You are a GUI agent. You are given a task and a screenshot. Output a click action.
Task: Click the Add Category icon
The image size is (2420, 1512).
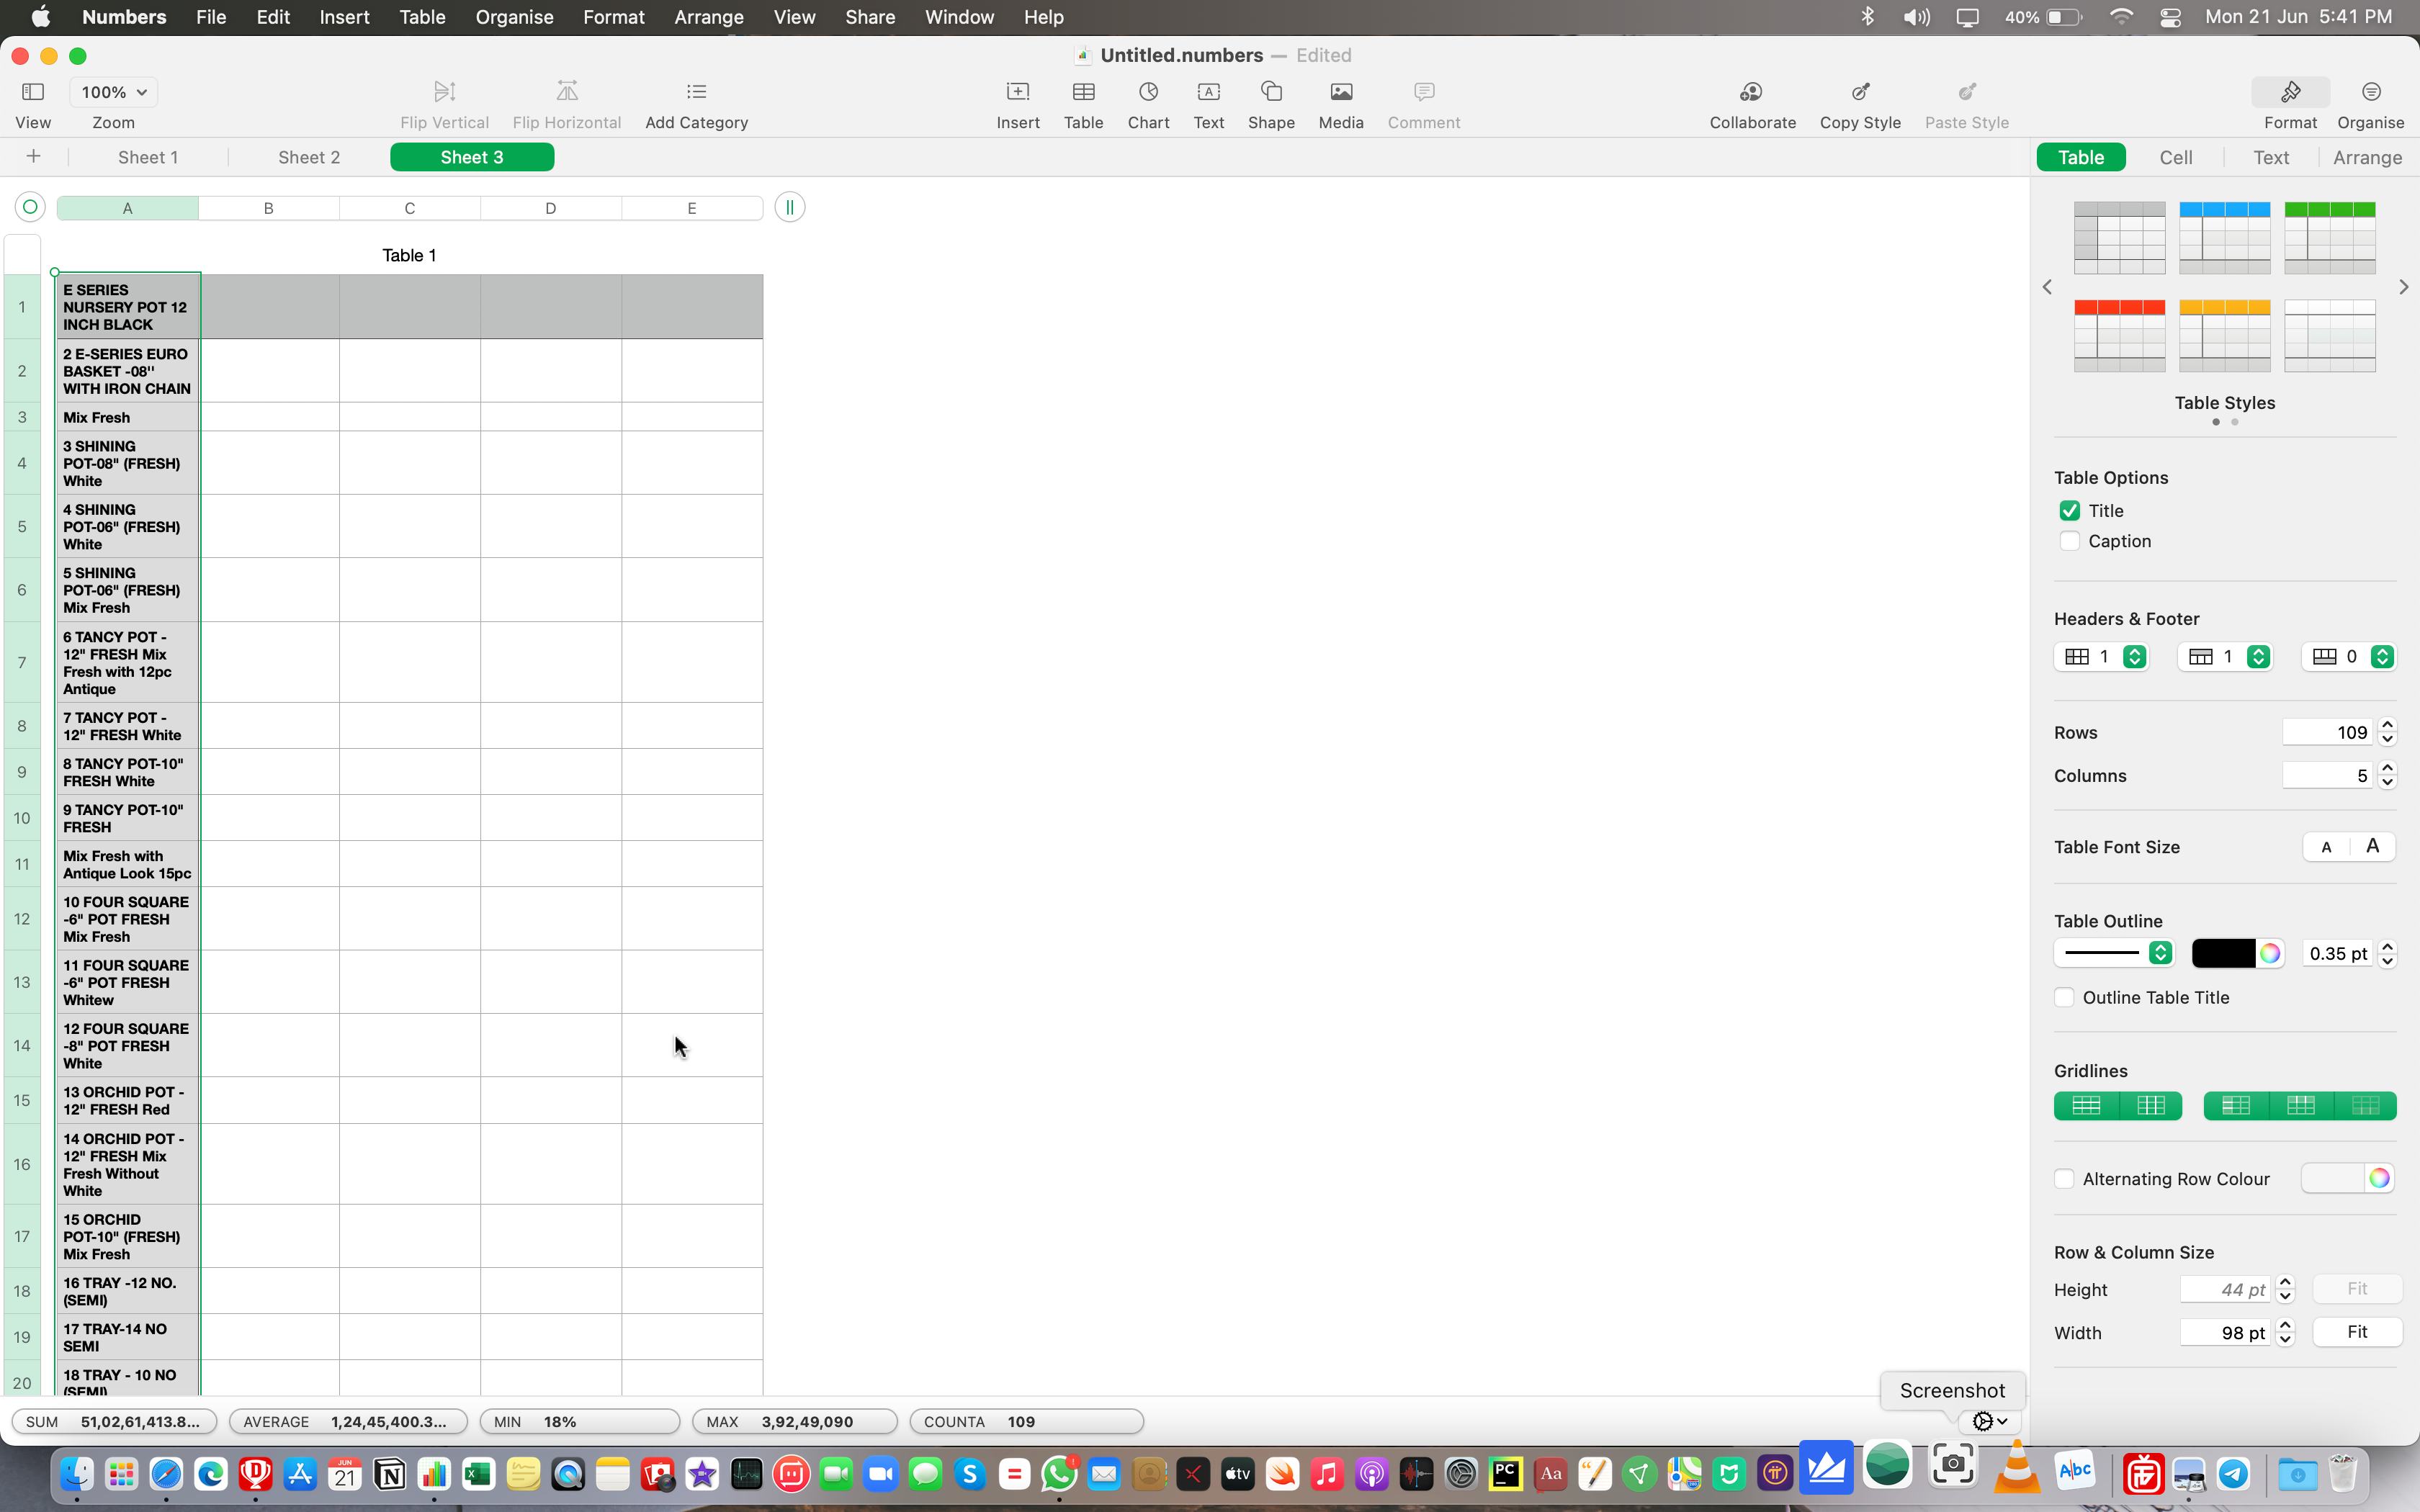(696, 92)
